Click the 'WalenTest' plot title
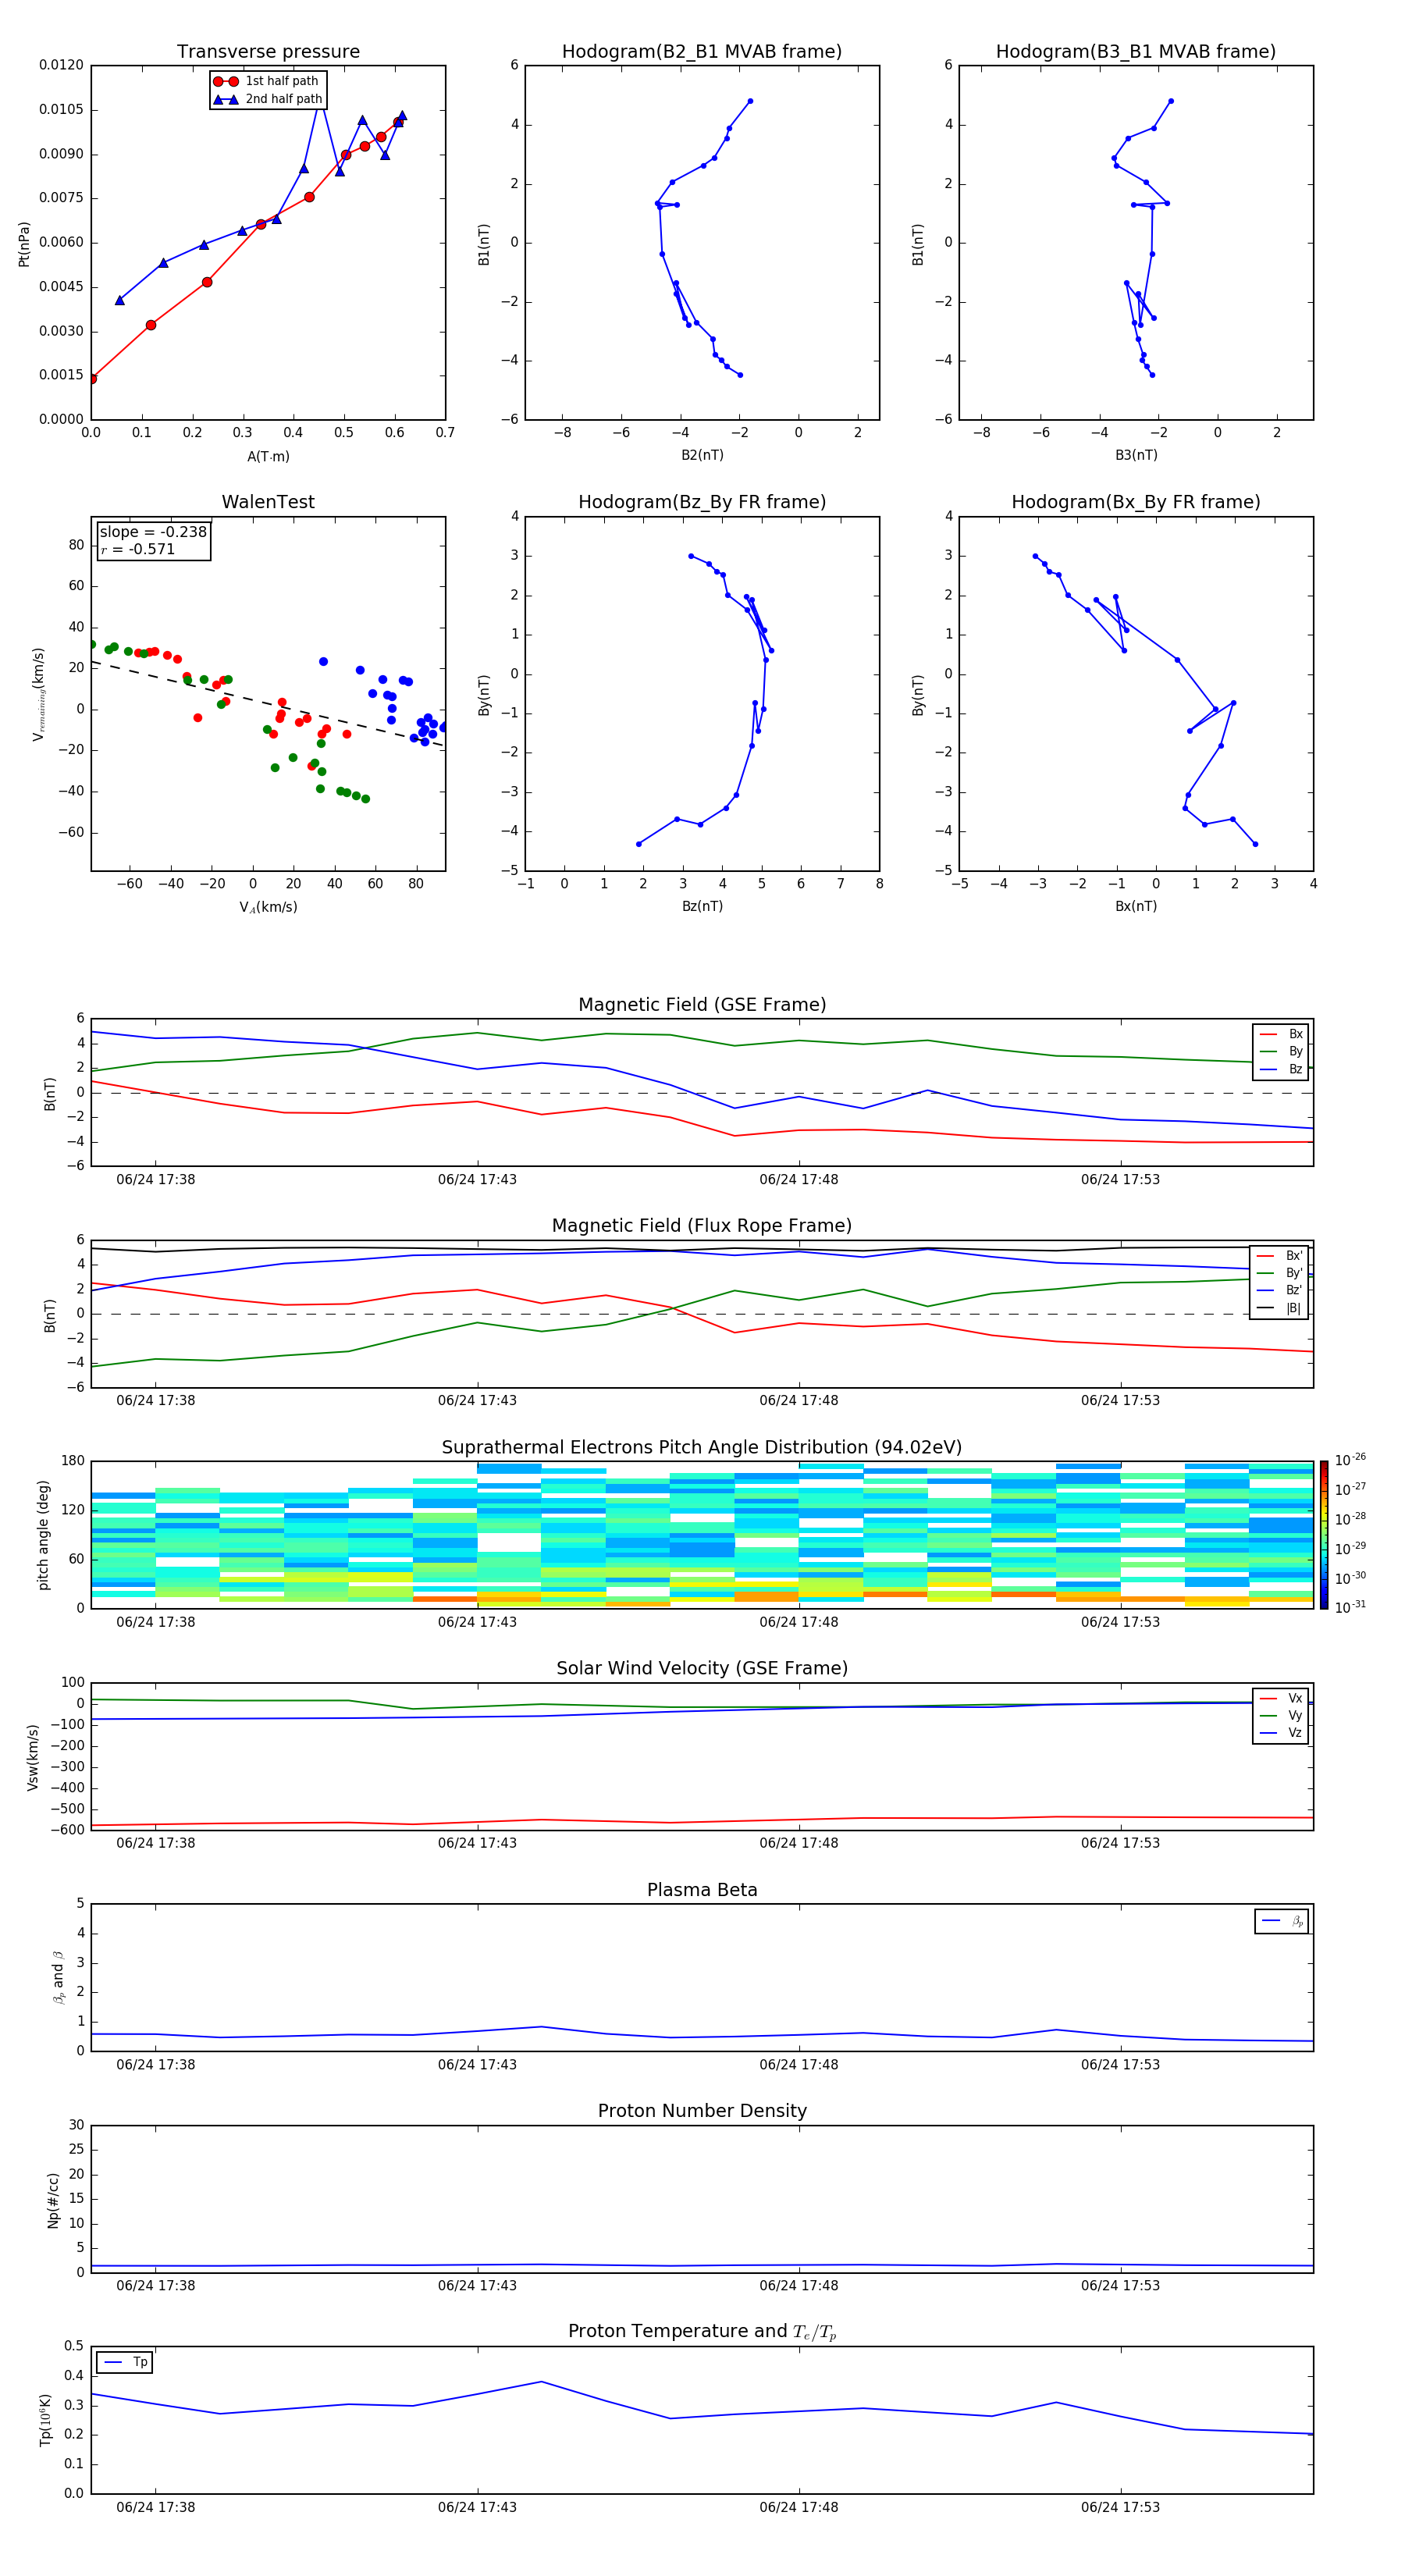 [268, 502]
